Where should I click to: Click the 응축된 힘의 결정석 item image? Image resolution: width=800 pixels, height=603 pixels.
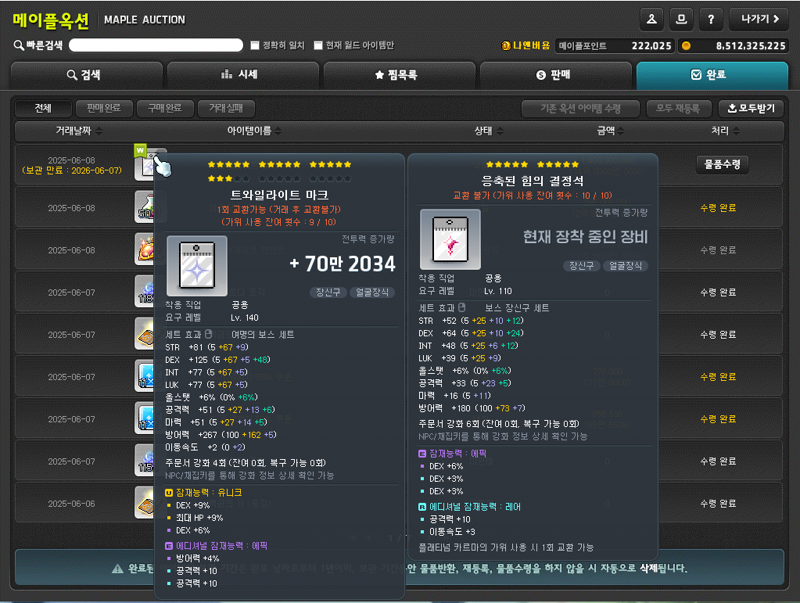(450, 239)
